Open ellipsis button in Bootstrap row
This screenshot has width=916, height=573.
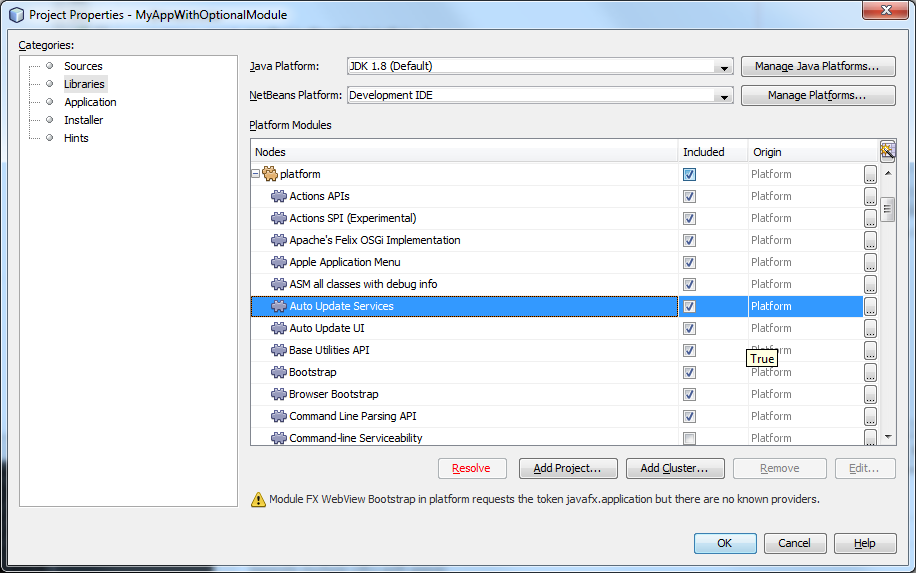870,372
